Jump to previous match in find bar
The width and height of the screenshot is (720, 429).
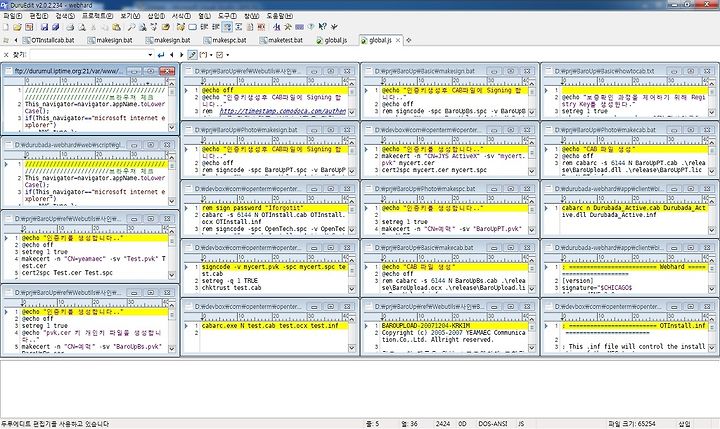click(171, 55)
